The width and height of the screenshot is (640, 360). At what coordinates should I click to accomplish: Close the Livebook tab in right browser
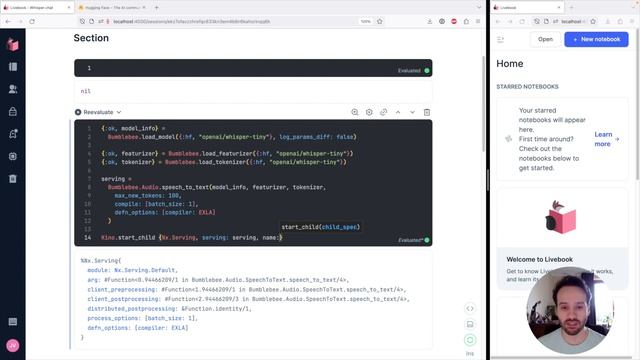pyautogui.click(x=559, y=7)
